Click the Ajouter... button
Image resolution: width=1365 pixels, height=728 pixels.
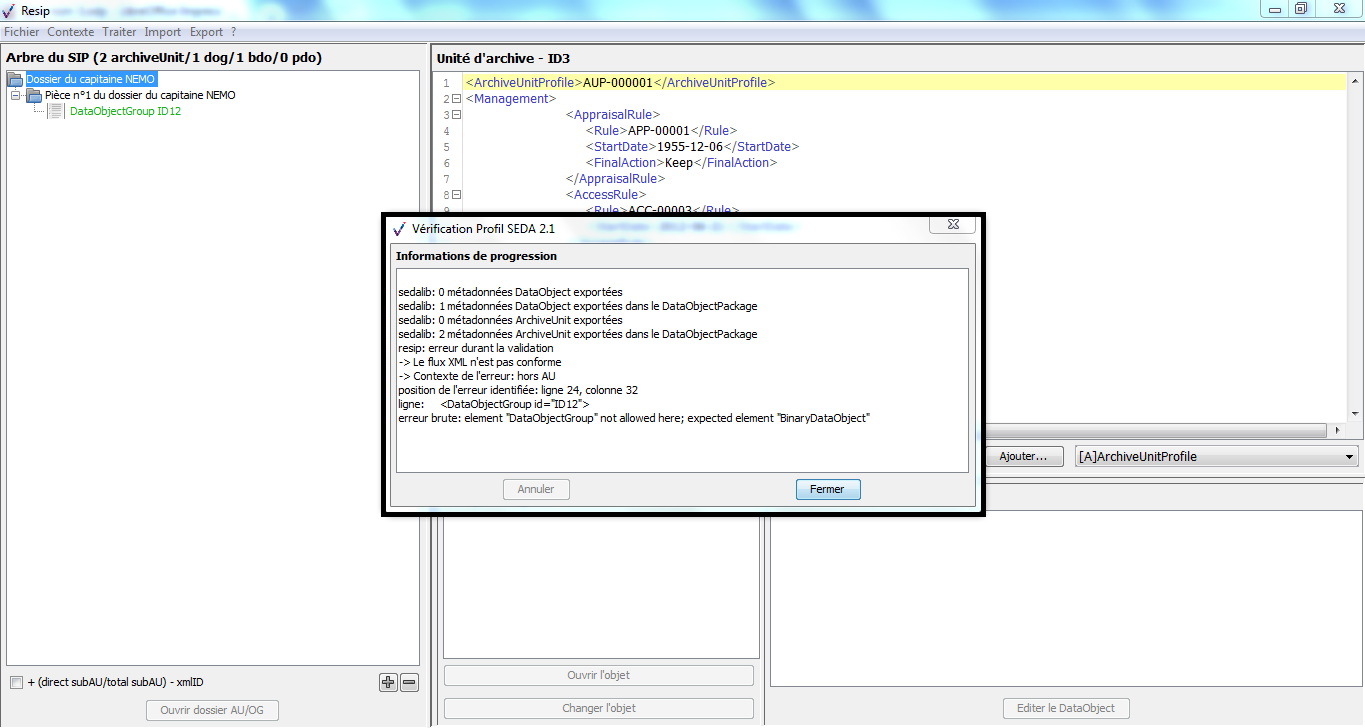[x=1022, y=457]
